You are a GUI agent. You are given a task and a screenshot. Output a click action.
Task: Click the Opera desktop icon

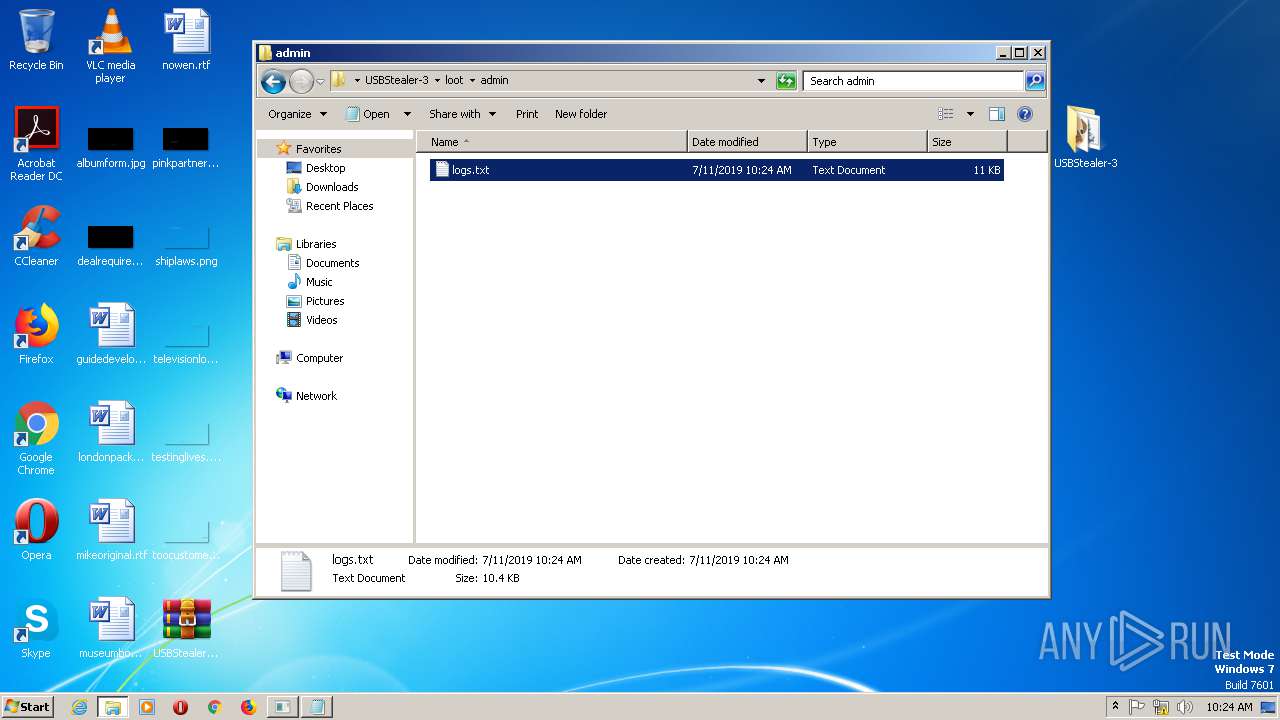point(36,531)
